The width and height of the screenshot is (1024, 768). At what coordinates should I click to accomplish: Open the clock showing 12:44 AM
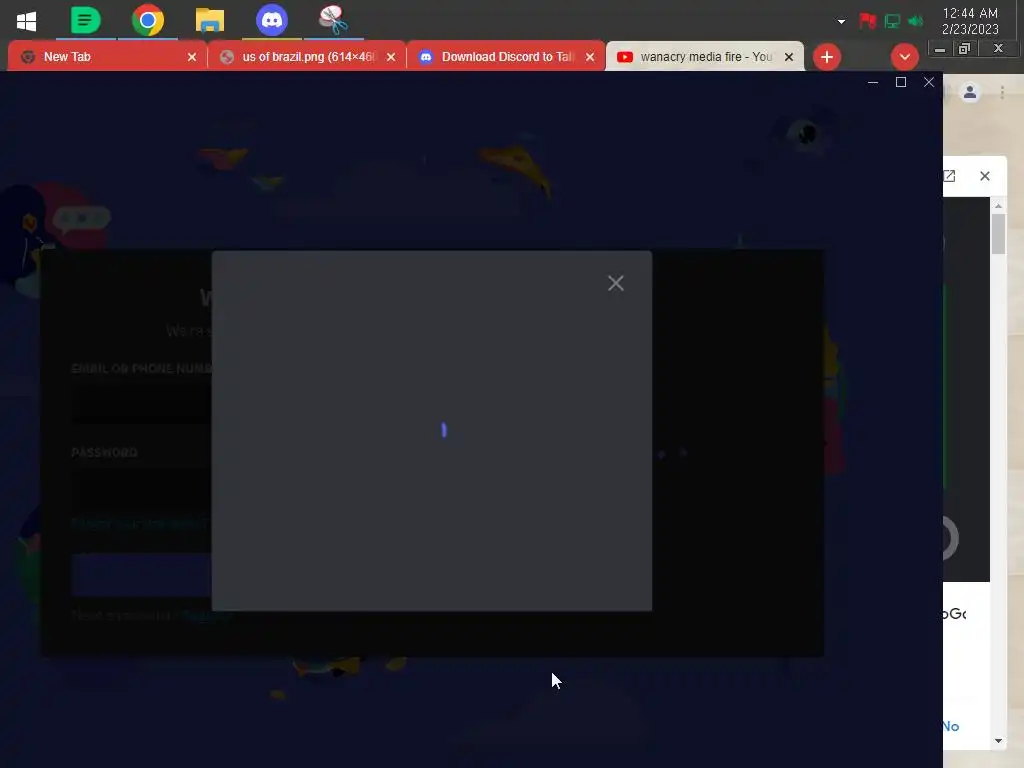pos(970,21)
